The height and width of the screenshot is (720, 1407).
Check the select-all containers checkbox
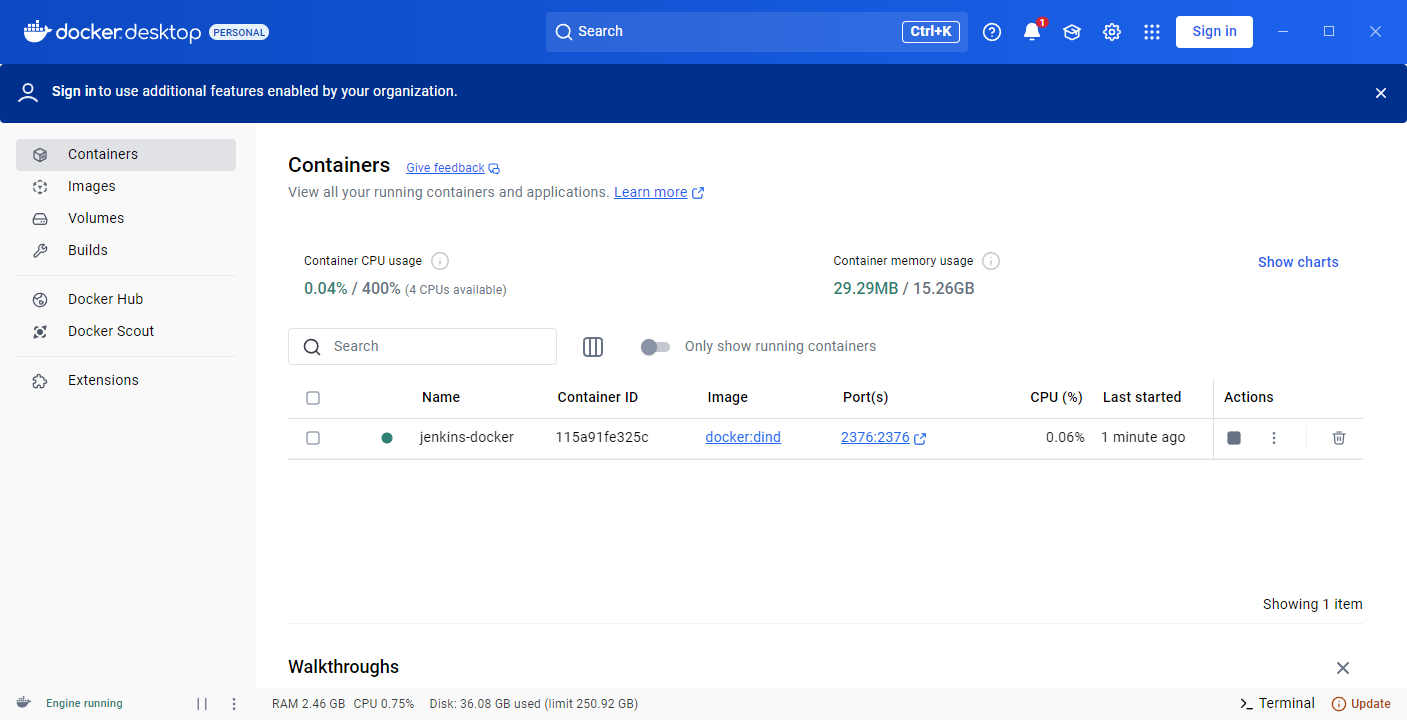(x=313, y=398)
